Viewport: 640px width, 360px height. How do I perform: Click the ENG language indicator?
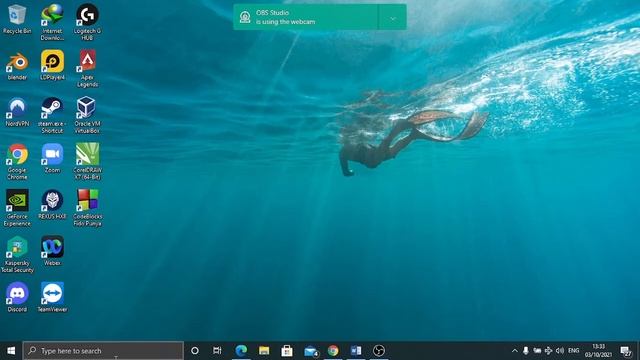click(573, 351)
